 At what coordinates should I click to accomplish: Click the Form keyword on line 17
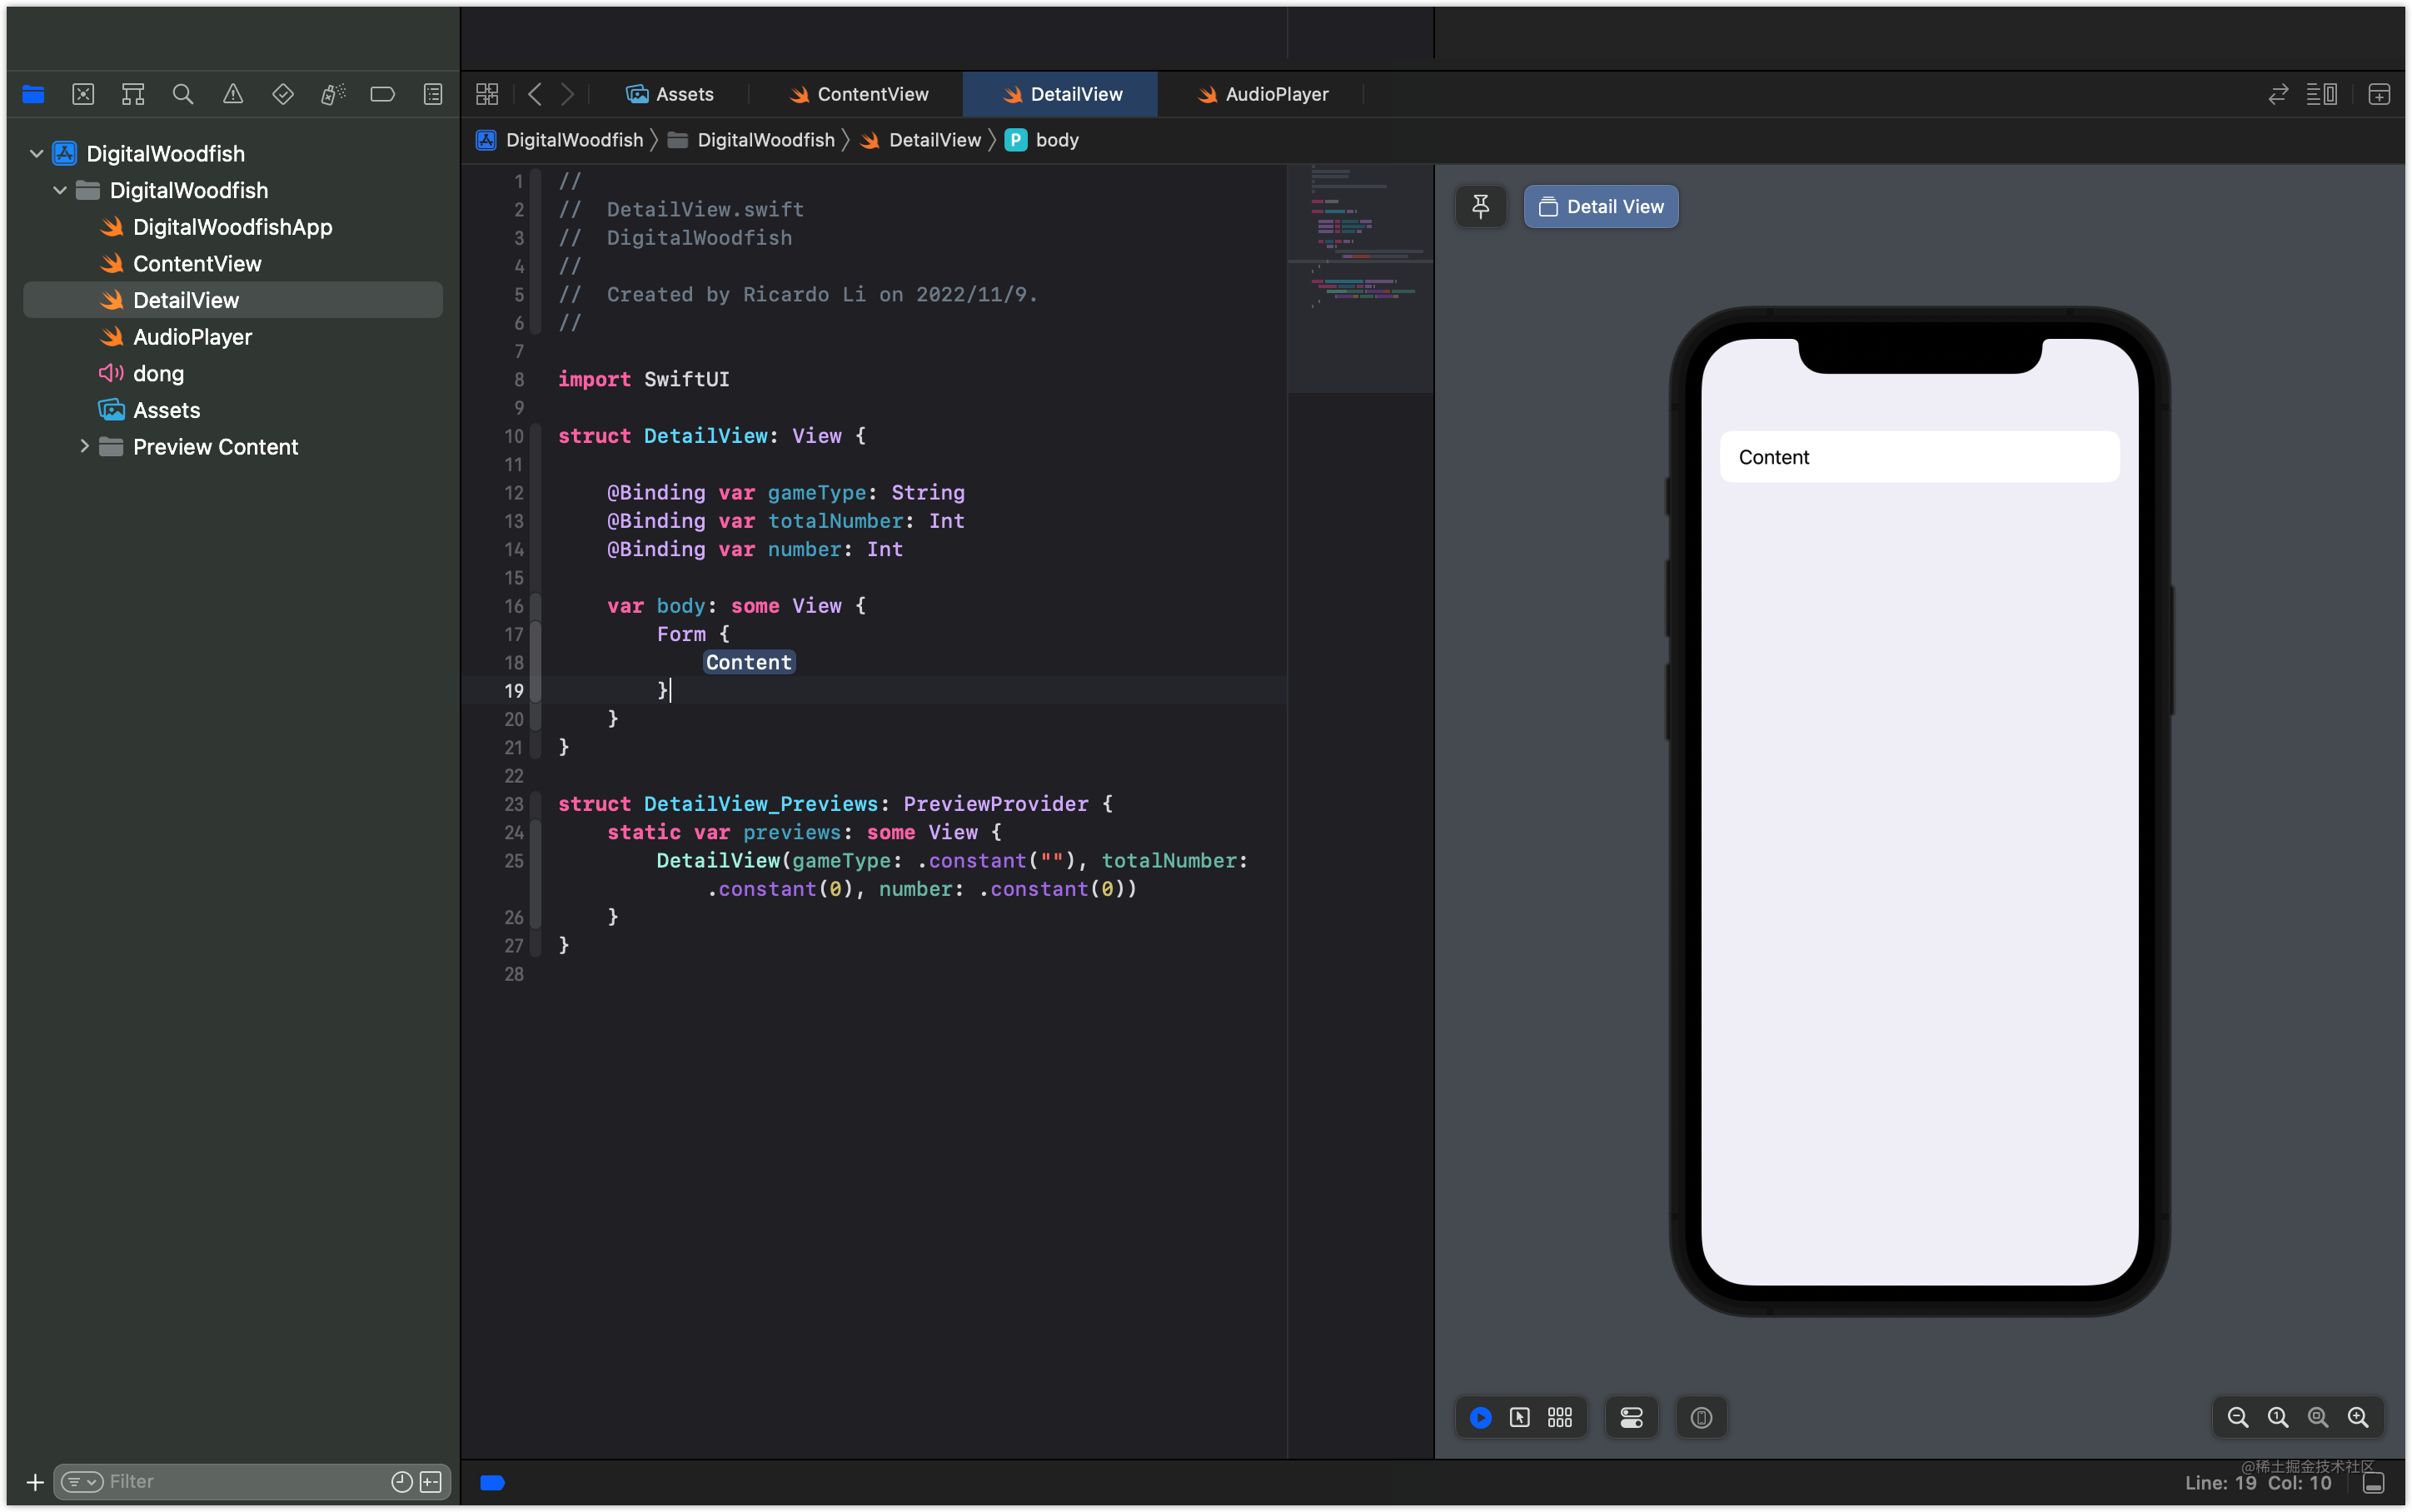[x=681, y=634]
